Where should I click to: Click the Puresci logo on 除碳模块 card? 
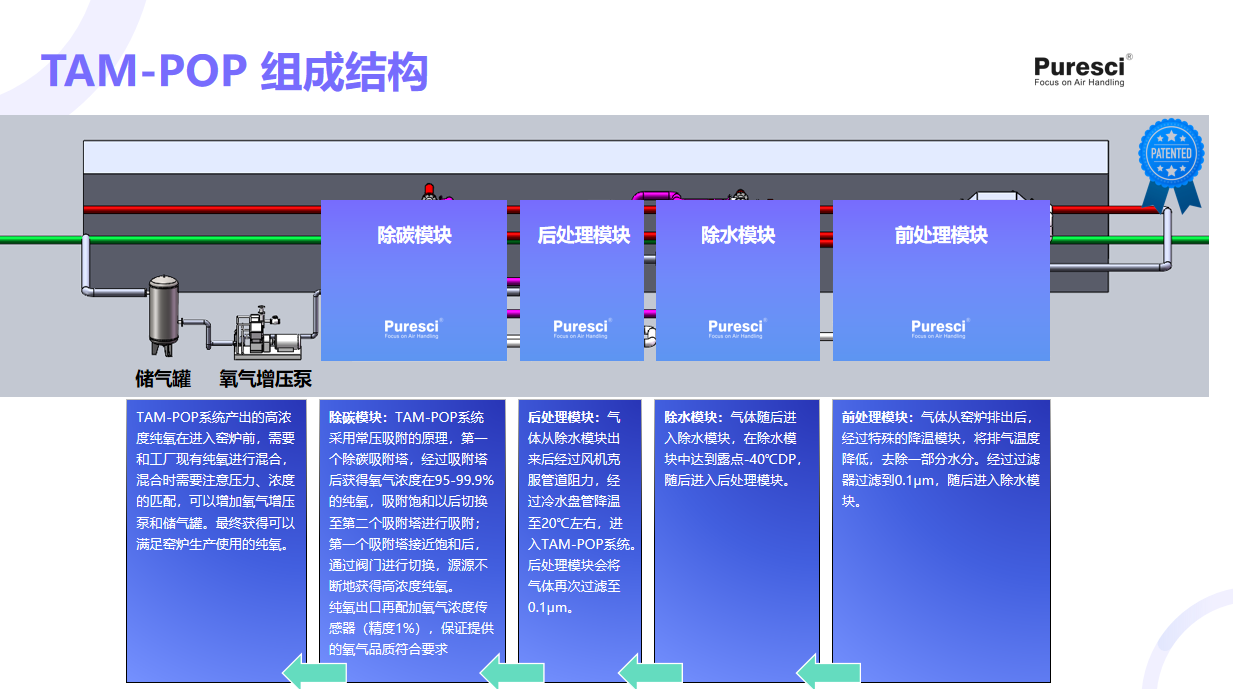click(x=412, y=328)
